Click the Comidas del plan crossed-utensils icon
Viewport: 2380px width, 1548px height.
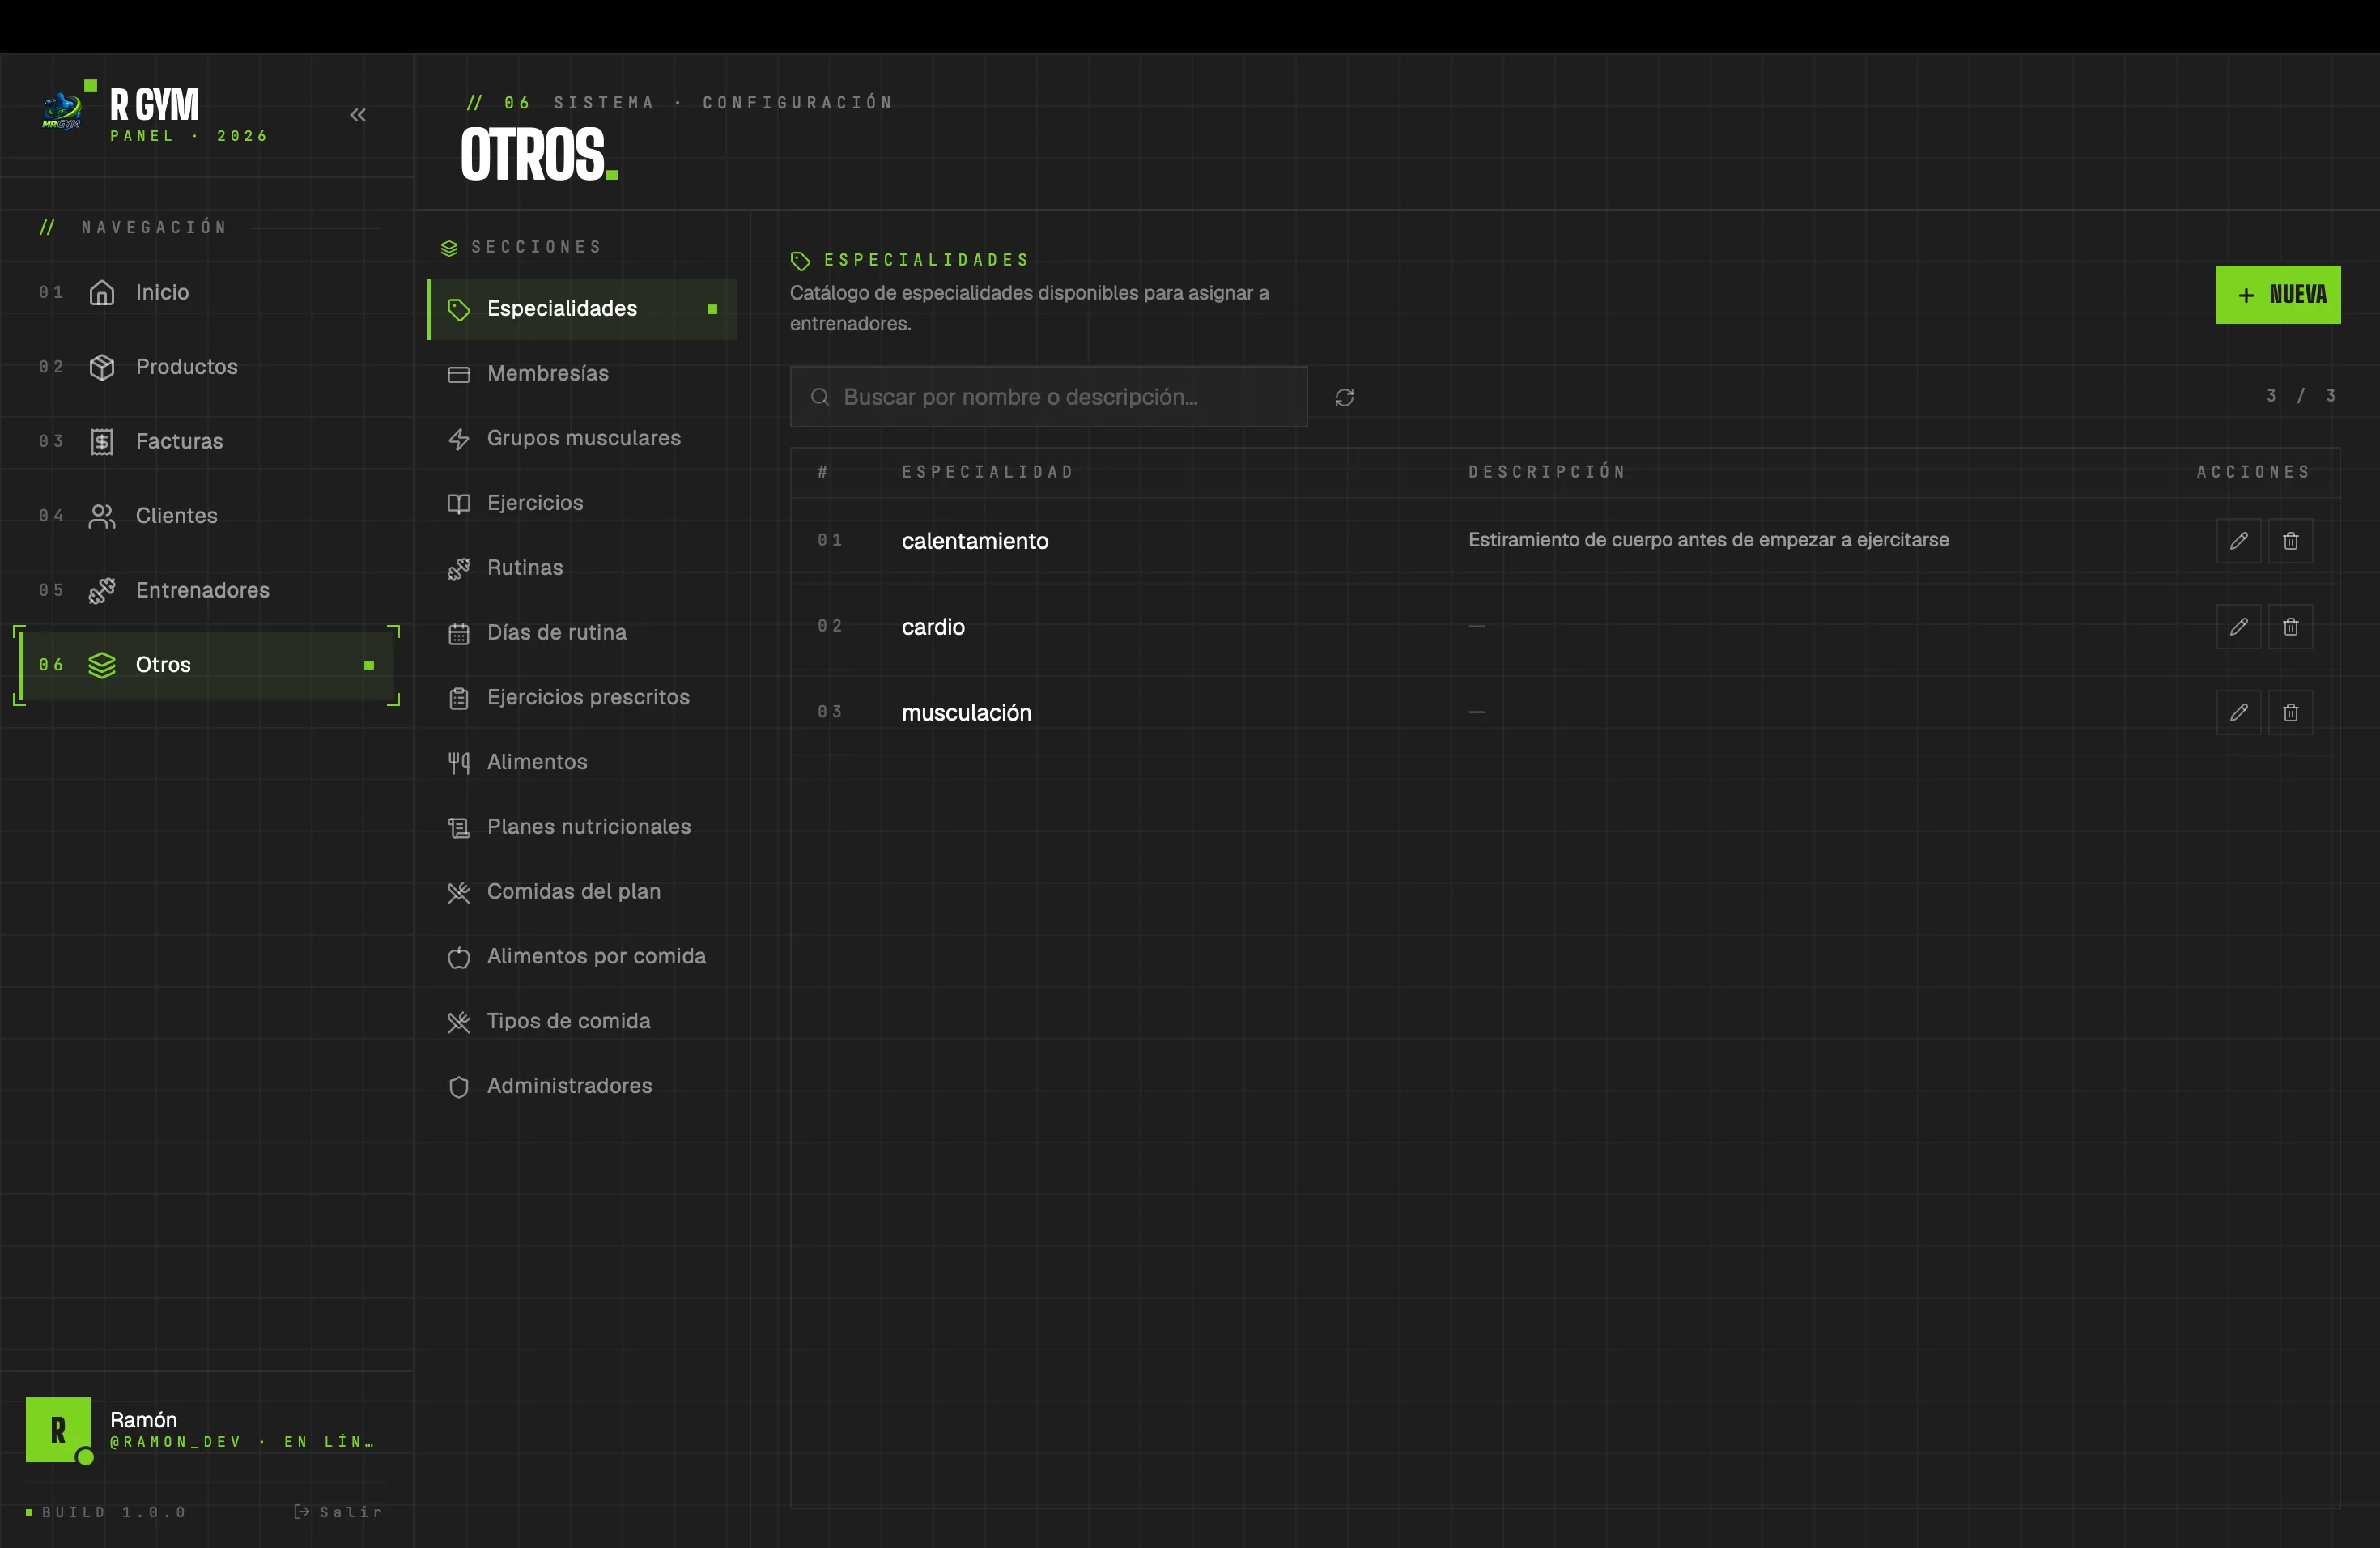coord(459,893)
